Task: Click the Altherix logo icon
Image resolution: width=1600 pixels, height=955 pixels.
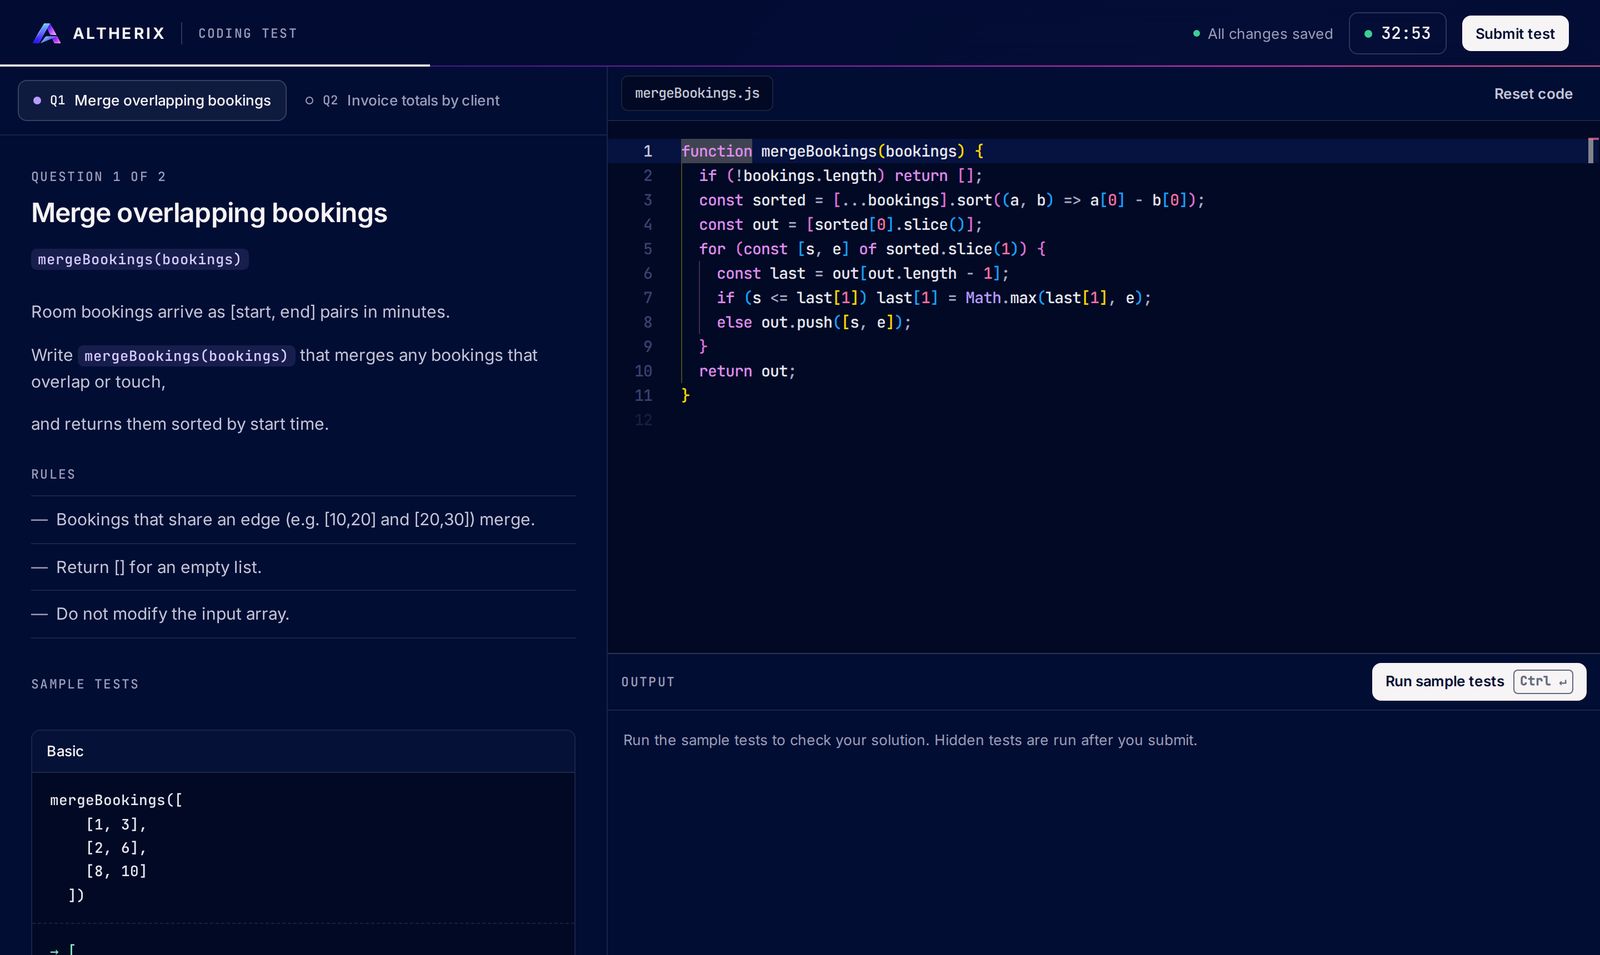Action: [47, 33]
